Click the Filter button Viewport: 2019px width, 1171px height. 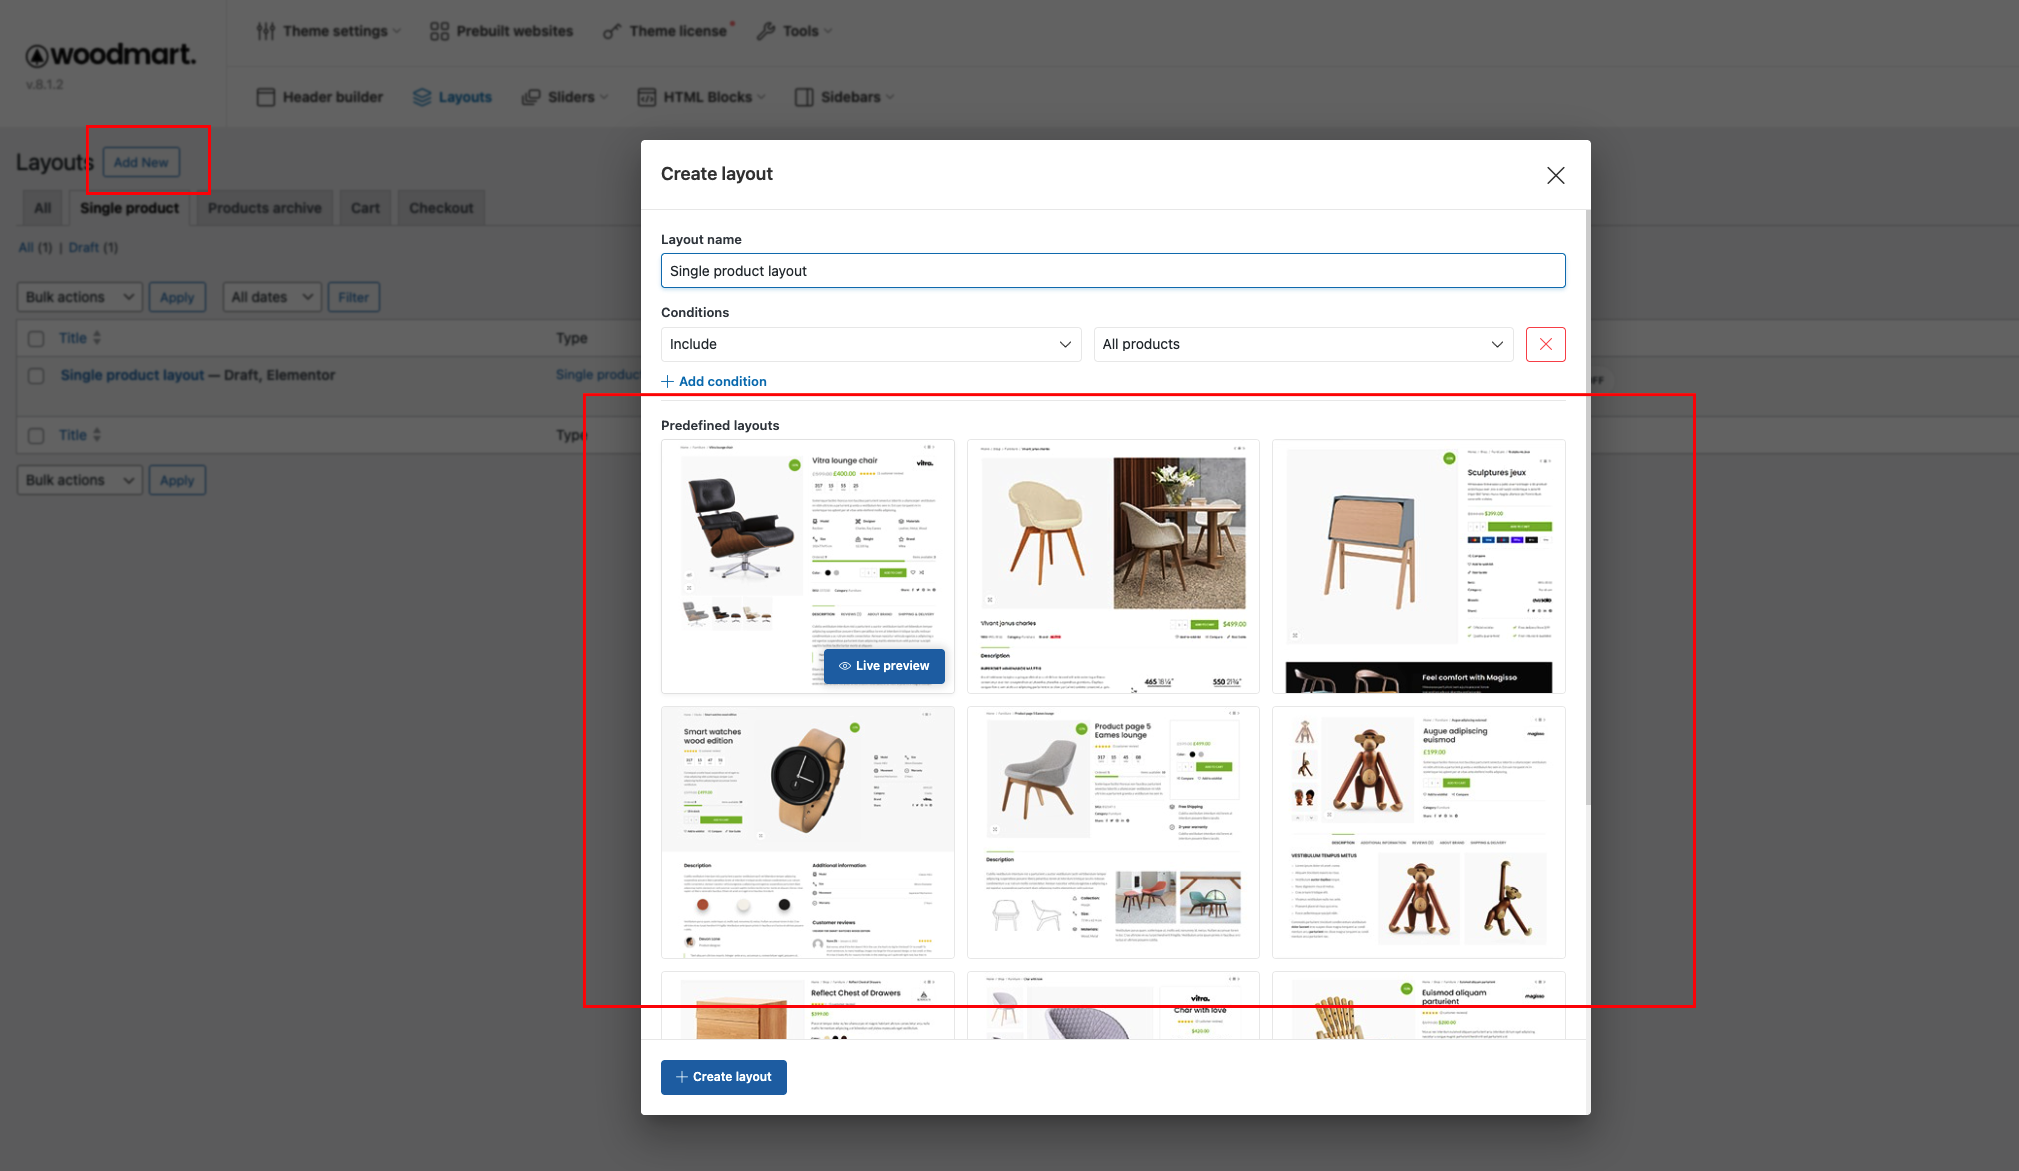tap(353, 297)
